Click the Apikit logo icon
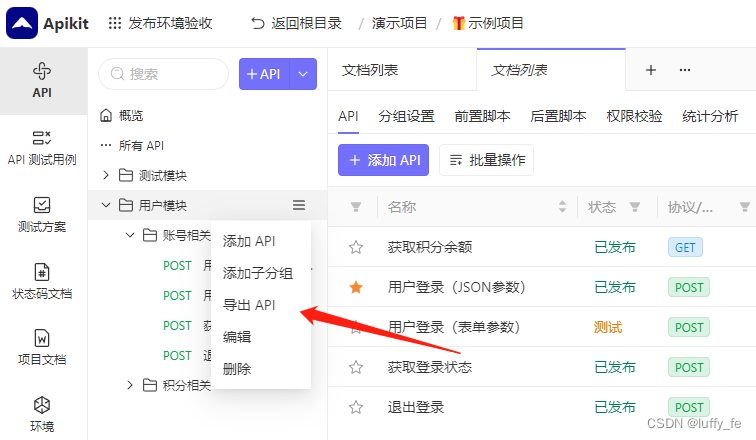The width and height of the screenshot is (756, 440). pos(22,23)
